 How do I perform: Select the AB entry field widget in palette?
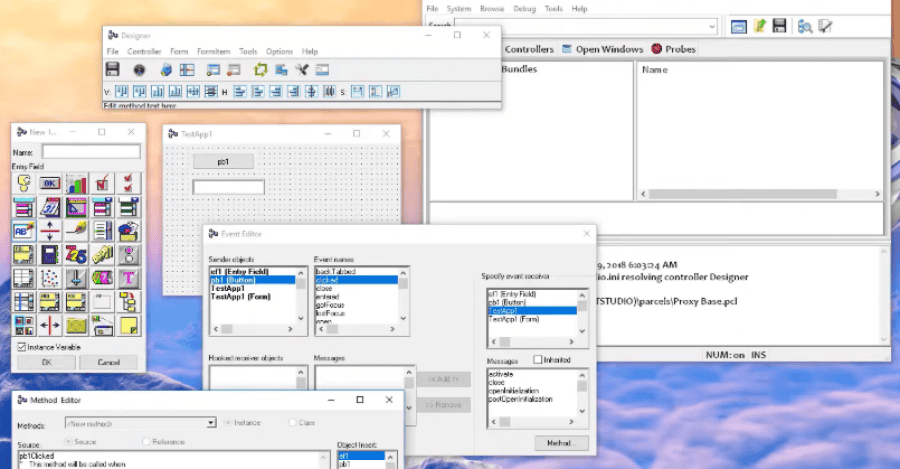pos(24,231)
